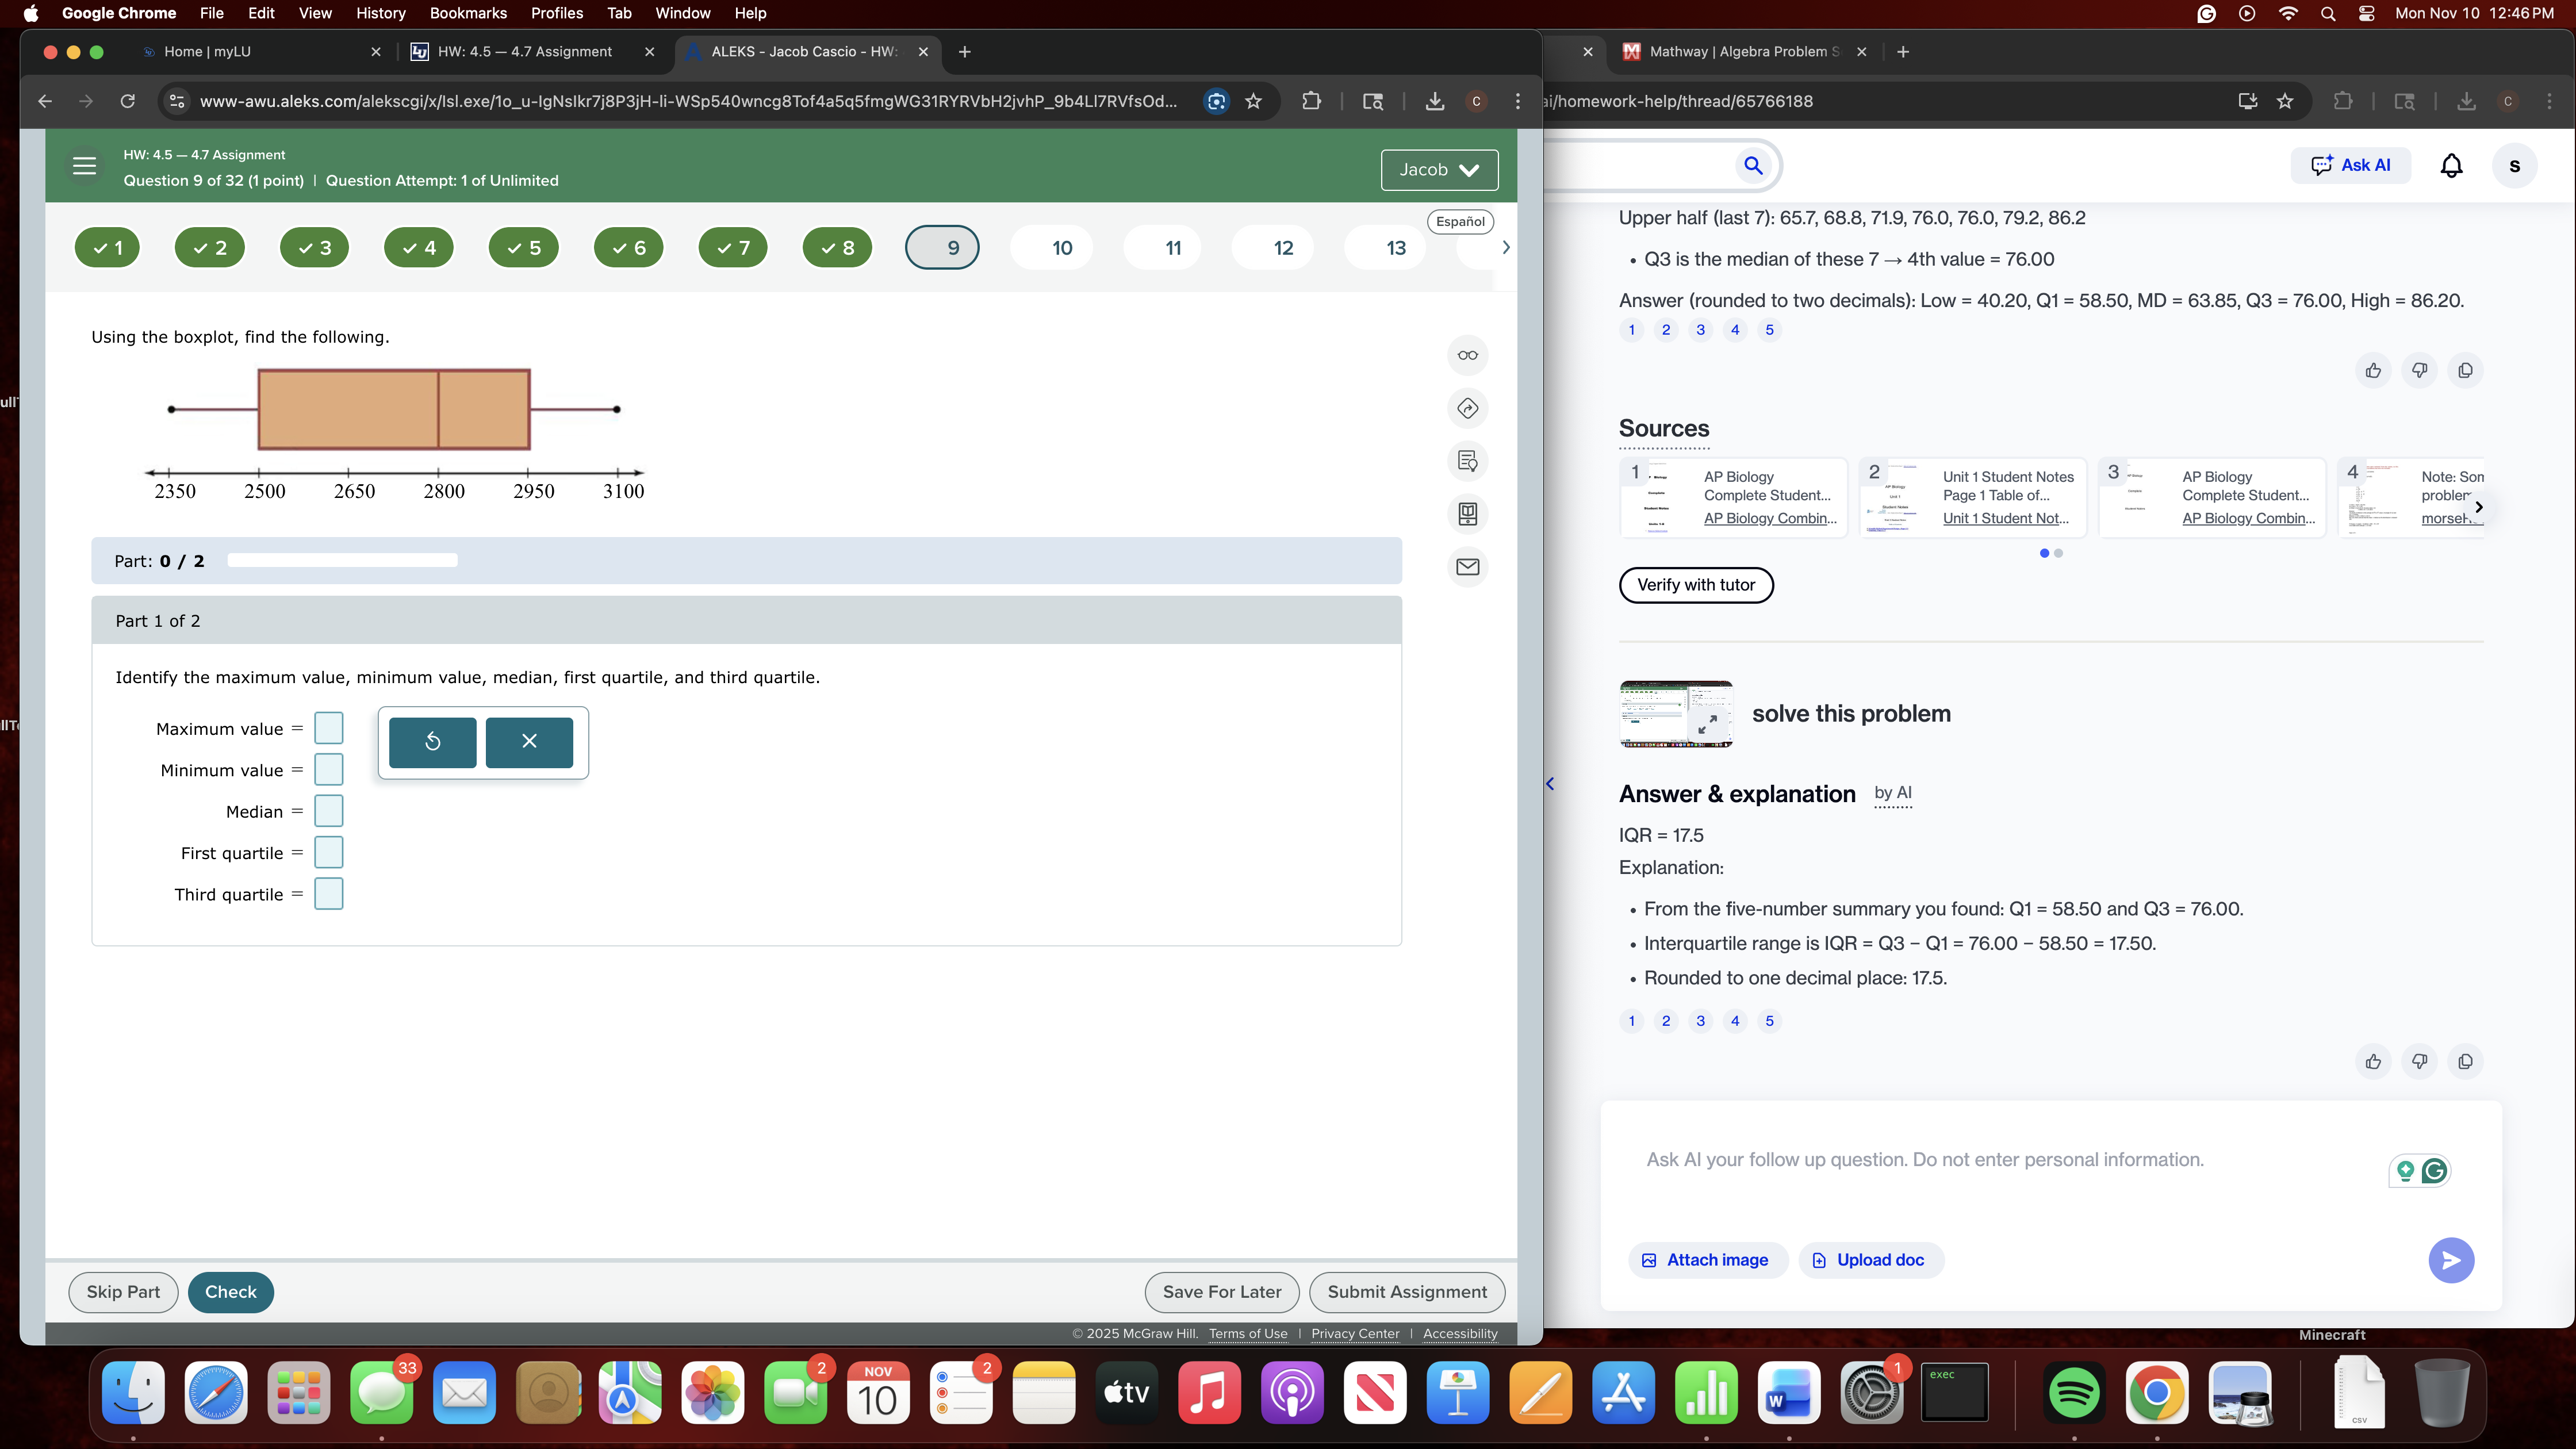Click Verify with tutor
Viewport: 2576px width, 1449px height.
[1695, 585]
